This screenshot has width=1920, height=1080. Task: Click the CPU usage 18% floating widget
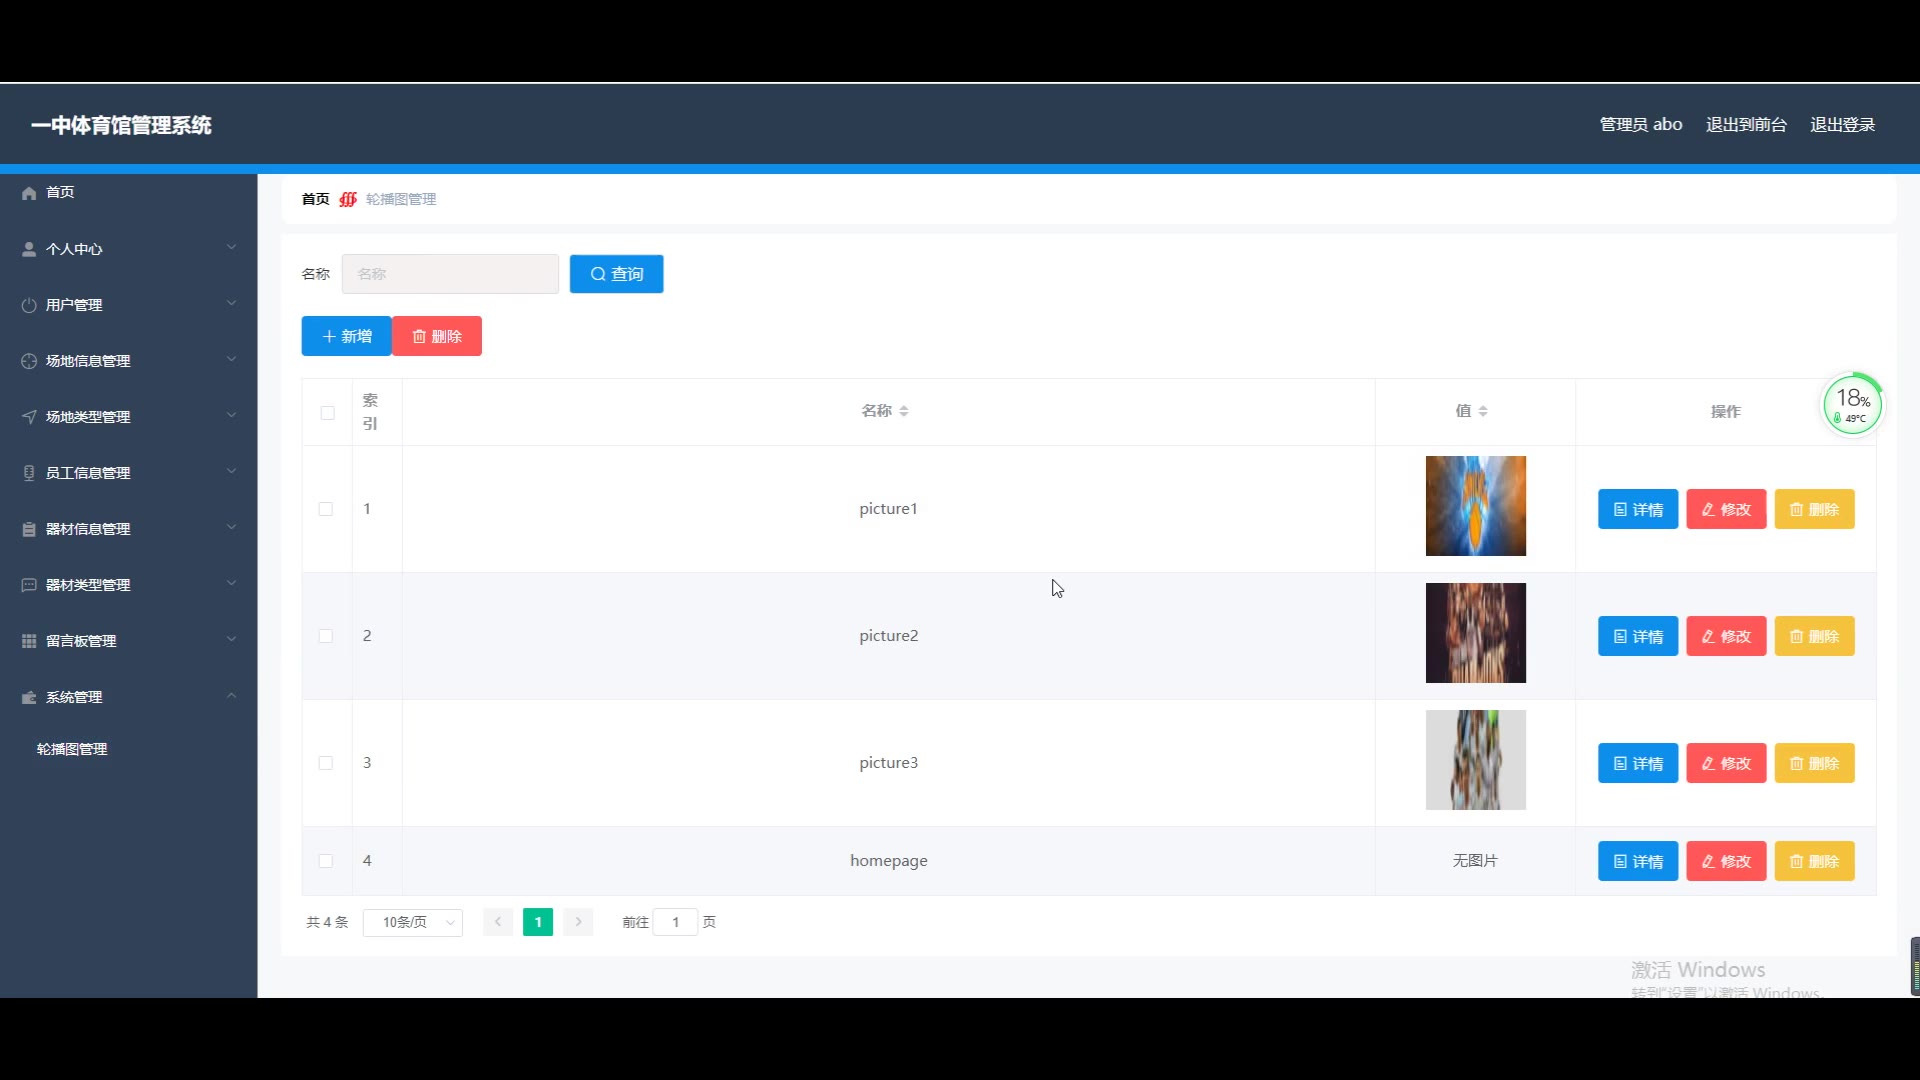pyautogui.click(x=1852, y=405)
